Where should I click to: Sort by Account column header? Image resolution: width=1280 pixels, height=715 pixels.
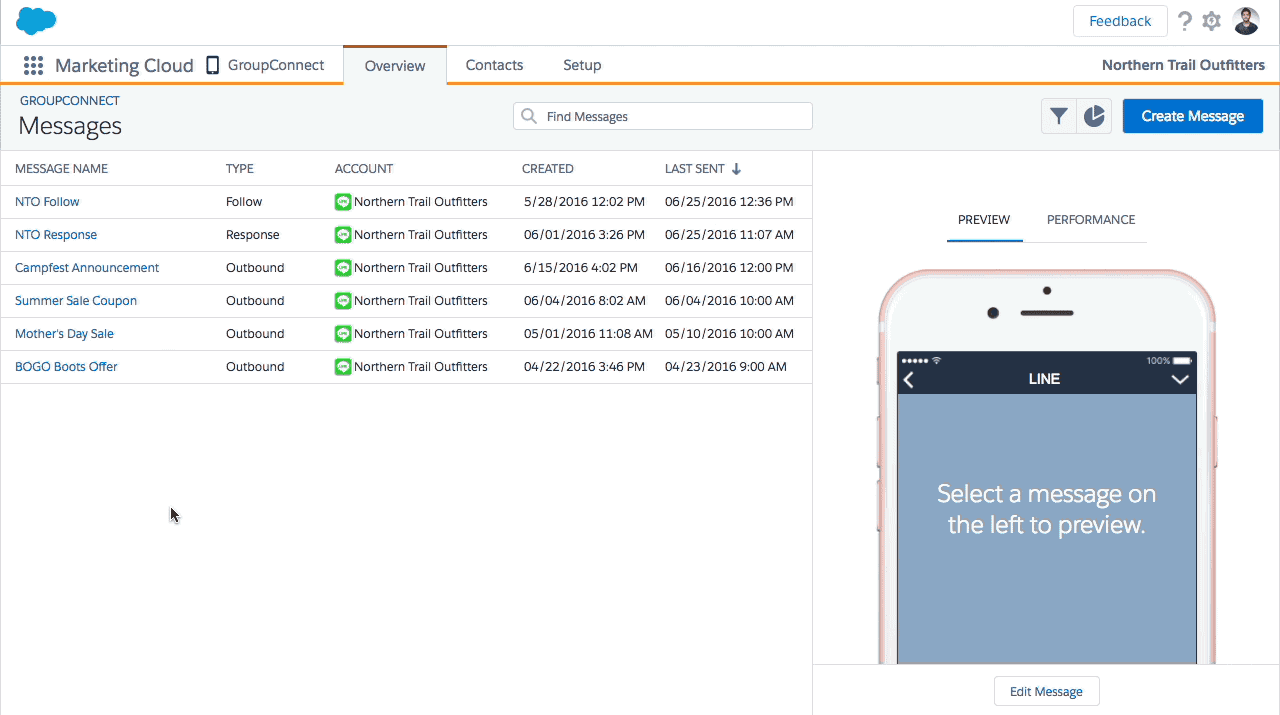[364, 169]
